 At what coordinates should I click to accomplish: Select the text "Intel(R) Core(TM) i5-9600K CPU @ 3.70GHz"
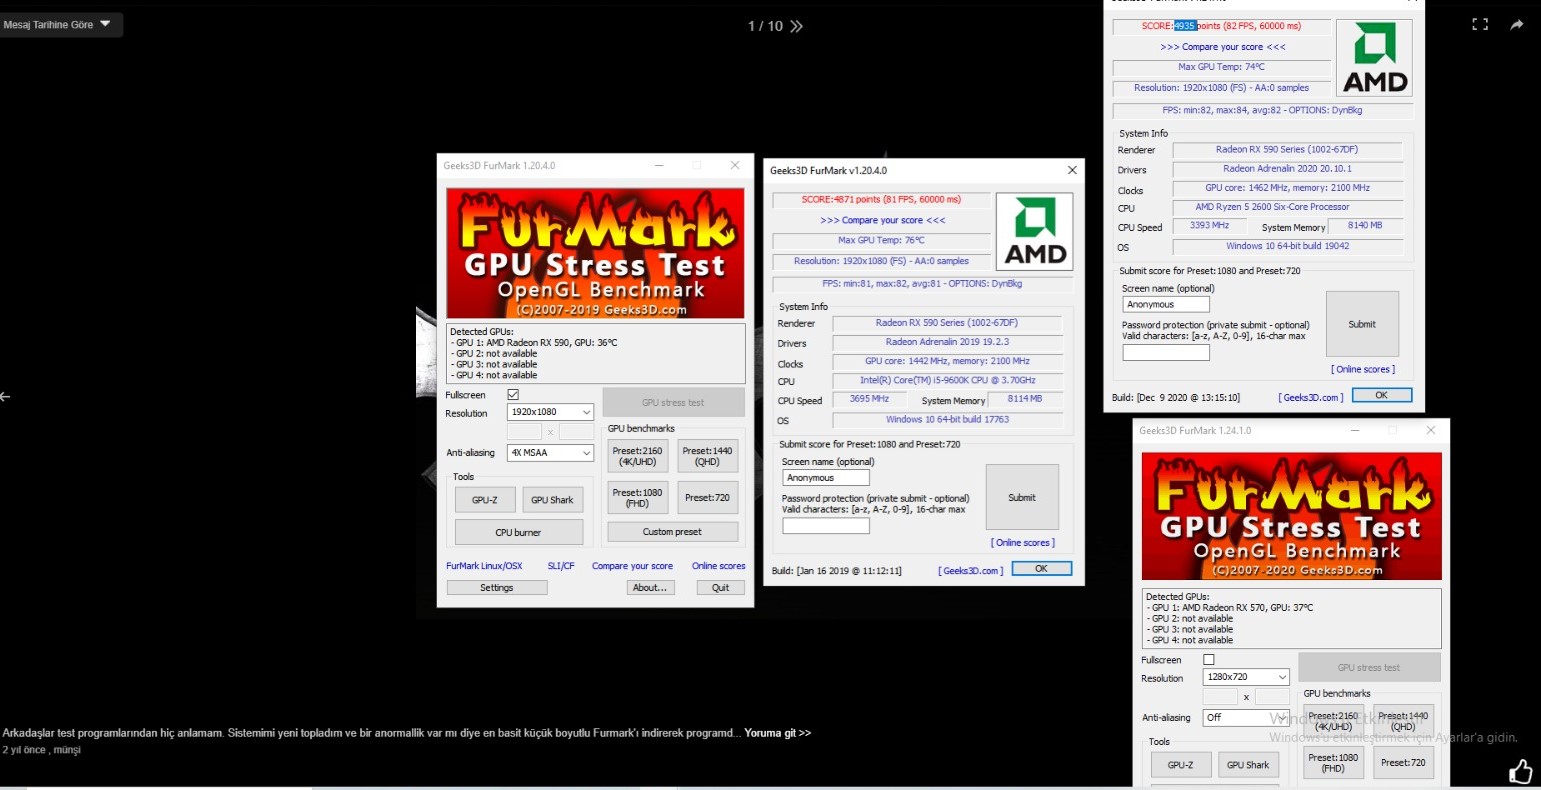pos(947,381)
